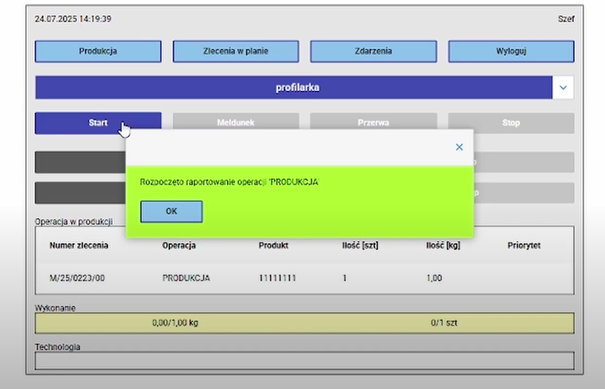Click the 0,00/1,00 kg progress bar
This screenshot has height=389, width=605.
click(x=175, y=323)
